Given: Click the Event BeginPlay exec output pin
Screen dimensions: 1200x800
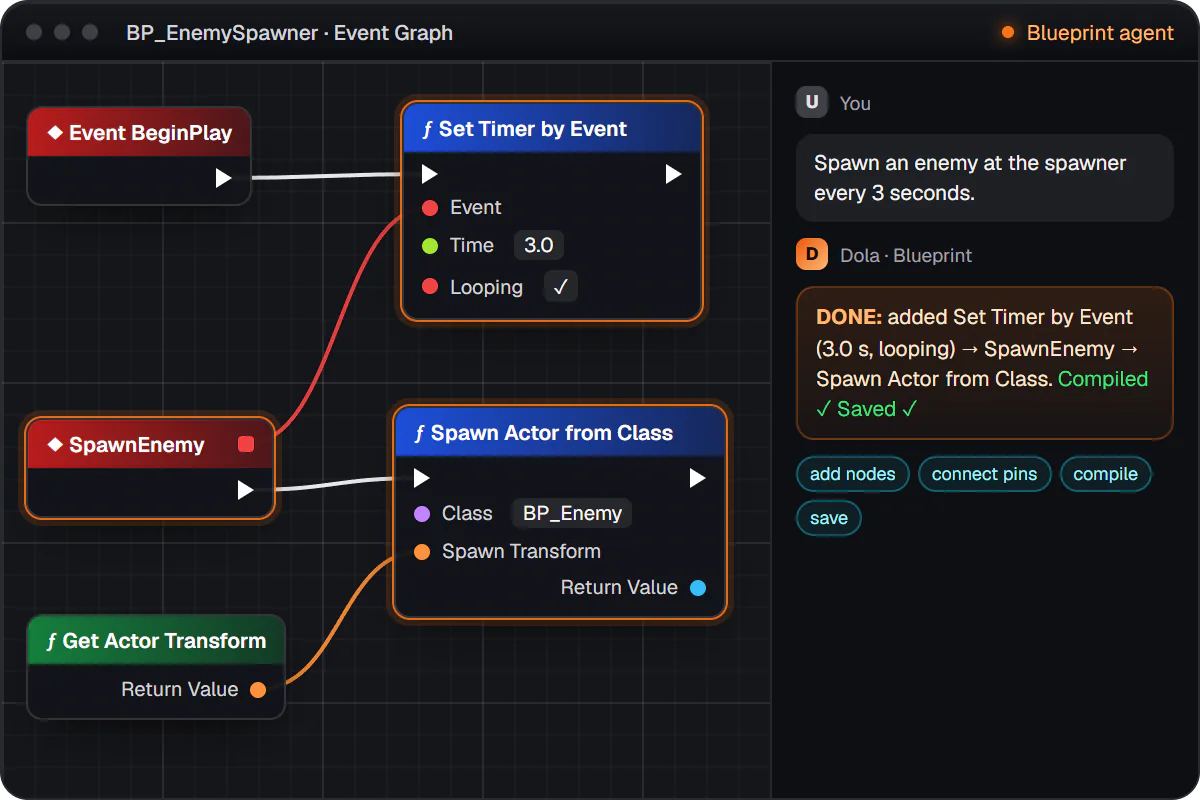Looking at the screenshot, I should click(x=223, y=178).
